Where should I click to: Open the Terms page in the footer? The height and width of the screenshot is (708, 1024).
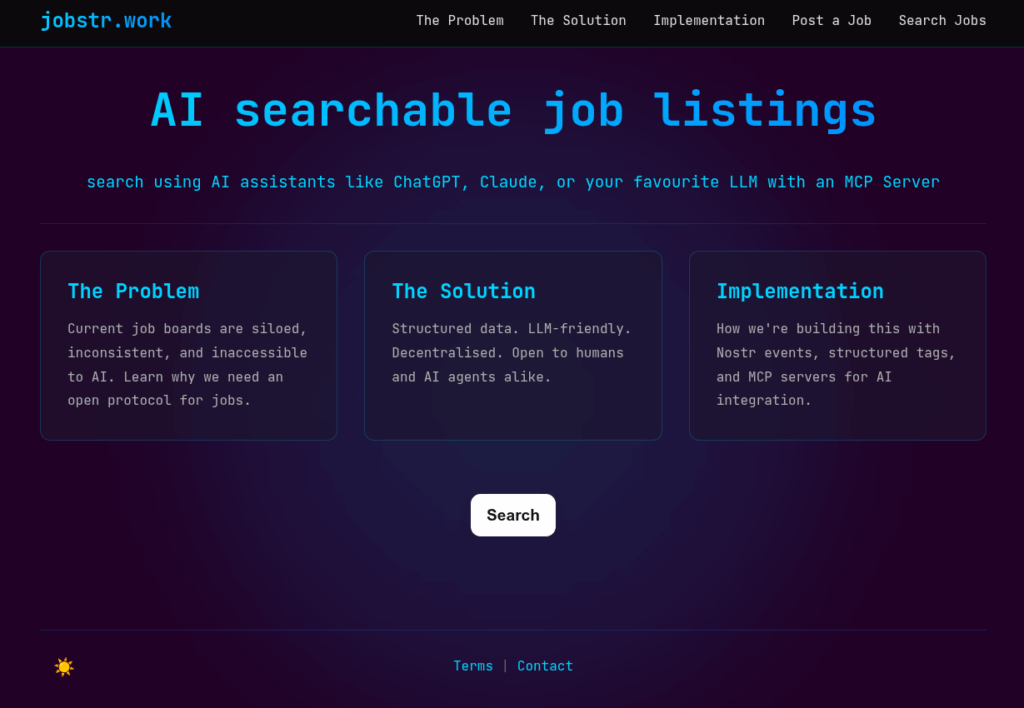[x=473, y=665]
